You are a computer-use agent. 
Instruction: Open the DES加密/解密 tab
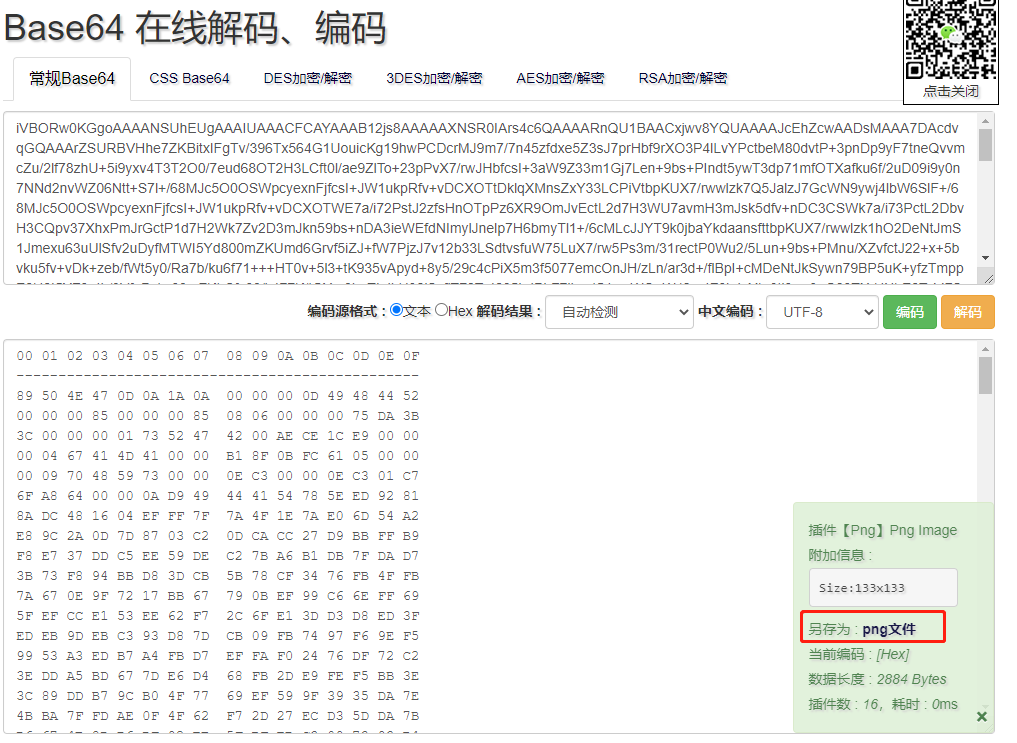point(308,78)
